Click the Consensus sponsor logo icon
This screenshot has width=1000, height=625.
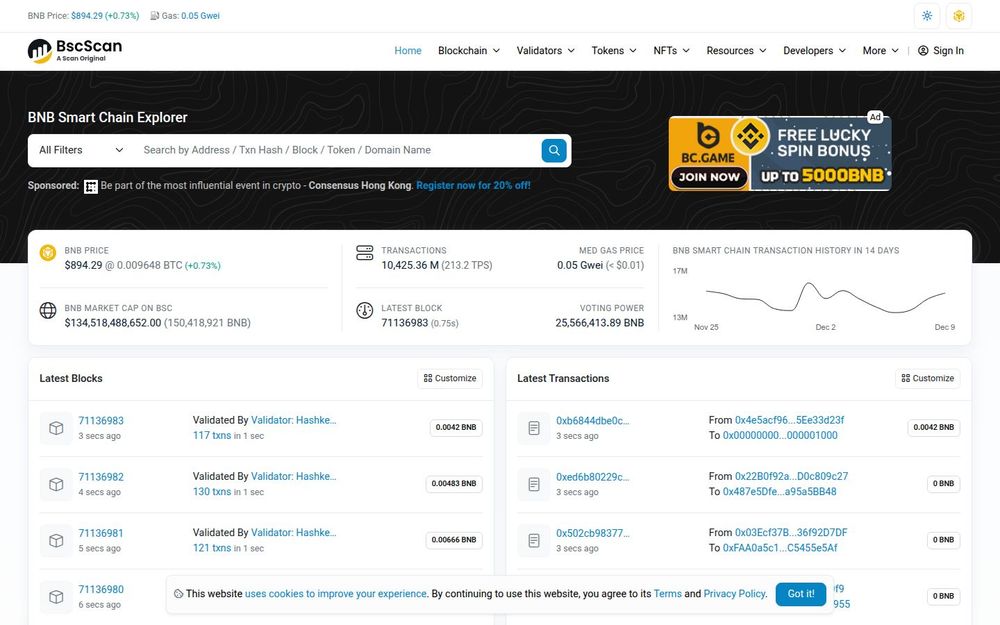coord(91,186)
